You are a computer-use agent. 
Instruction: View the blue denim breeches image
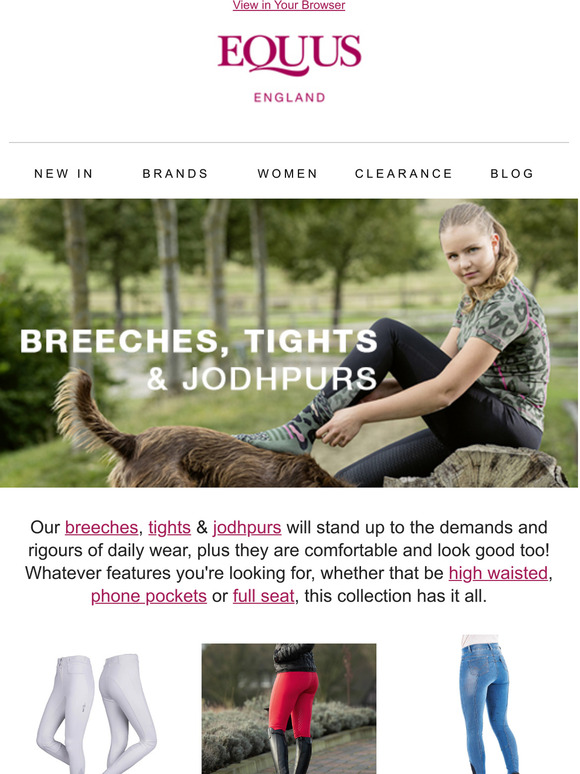pyautogui.click(x=485, y=704)
